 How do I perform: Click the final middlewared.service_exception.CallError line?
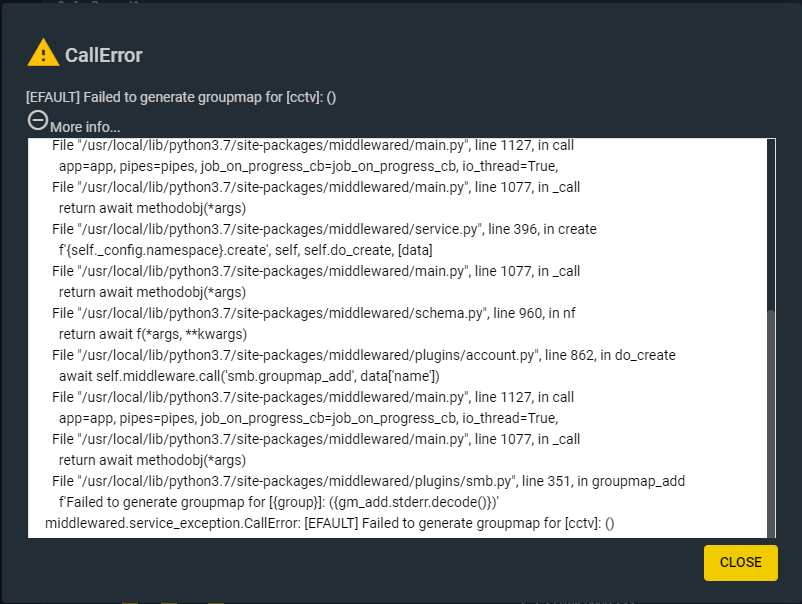click(x=330, y=523)
